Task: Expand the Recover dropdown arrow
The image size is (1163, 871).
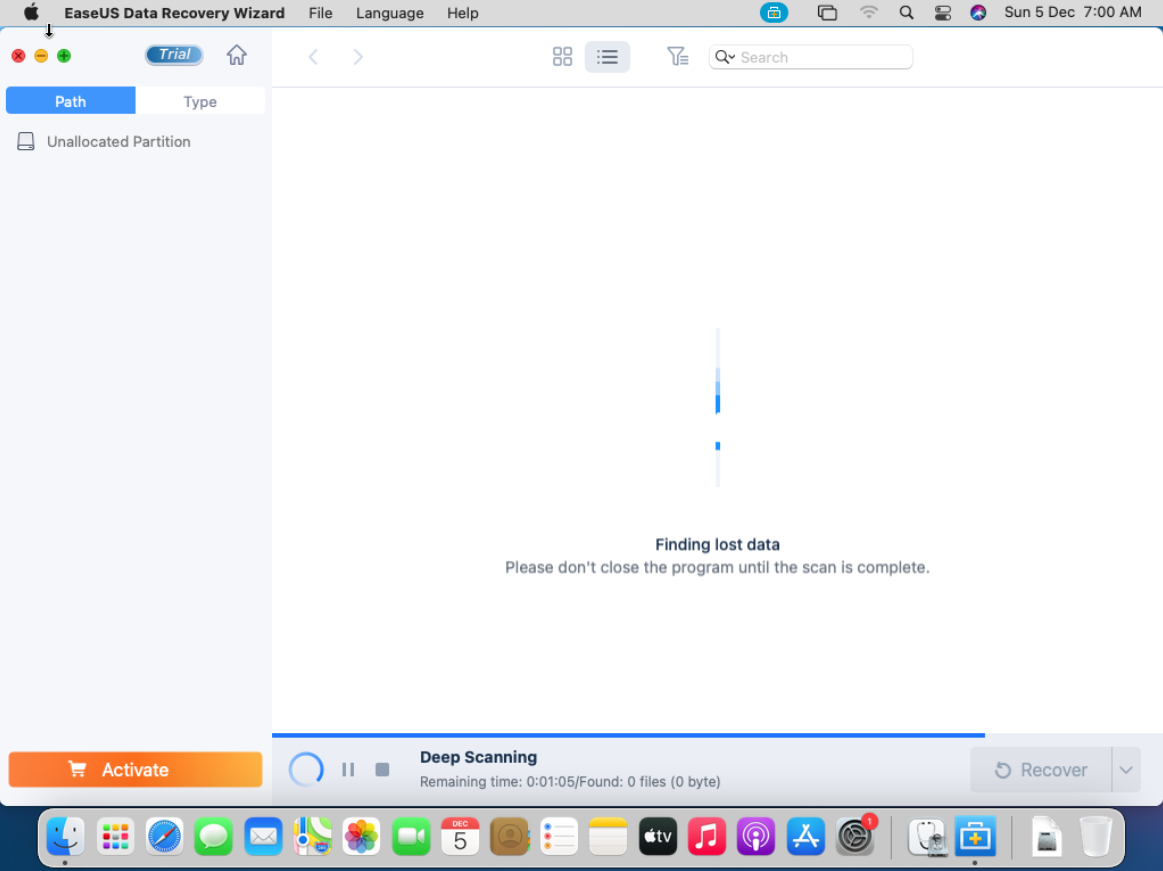Action: tap(1126, 770)
